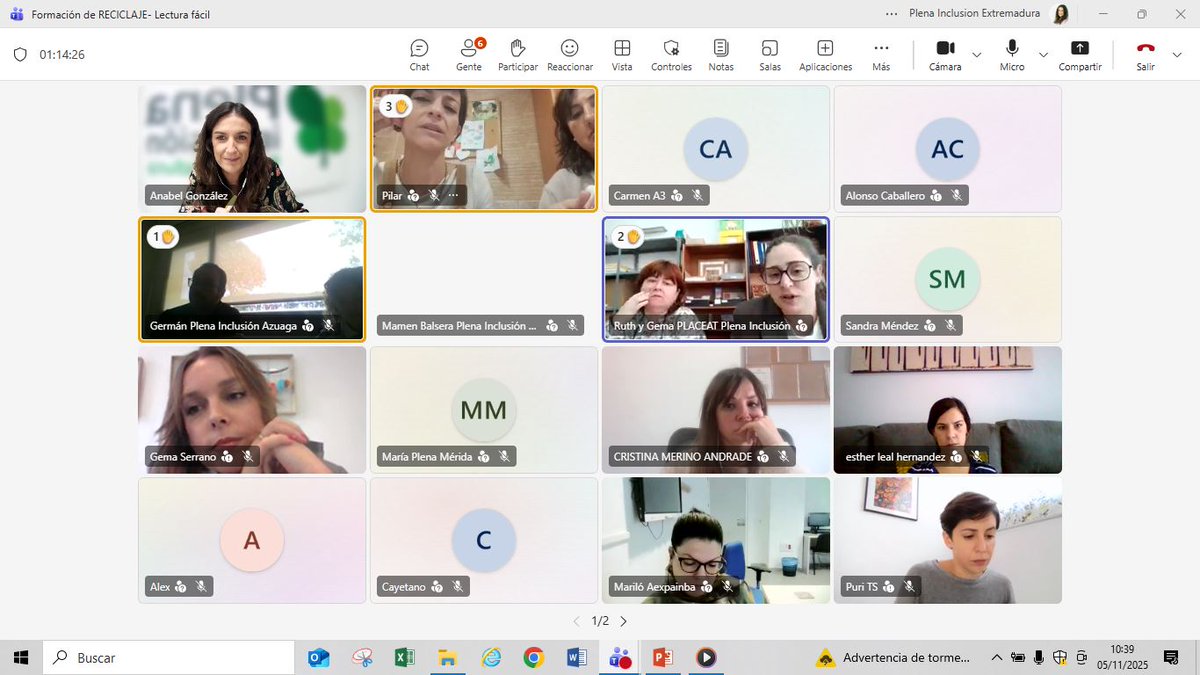Select esther leal hernandez video tile

pos(948,410)
